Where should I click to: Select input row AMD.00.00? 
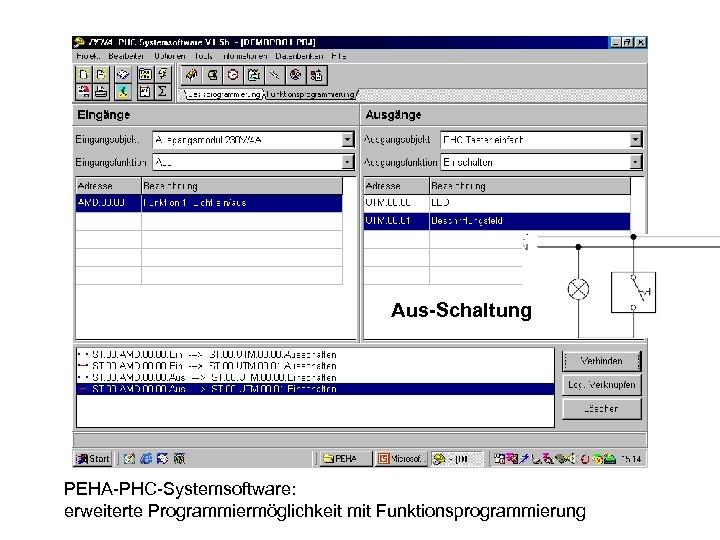209,203
